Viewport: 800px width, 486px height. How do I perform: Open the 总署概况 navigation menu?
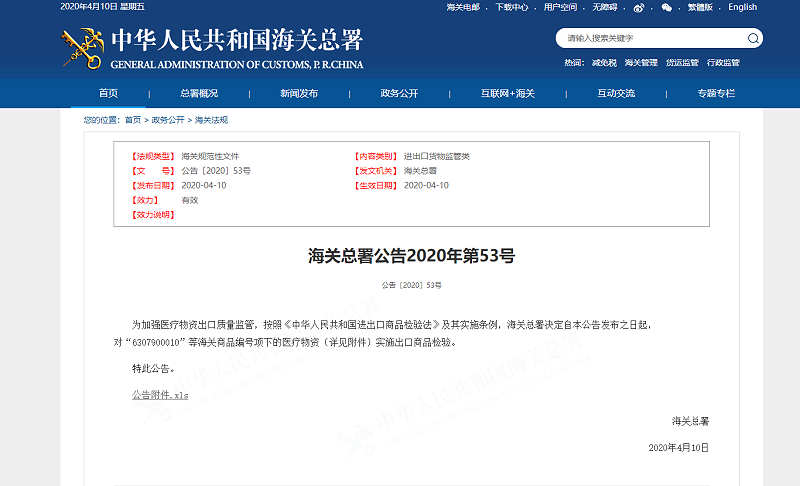[x=199, y=93]
